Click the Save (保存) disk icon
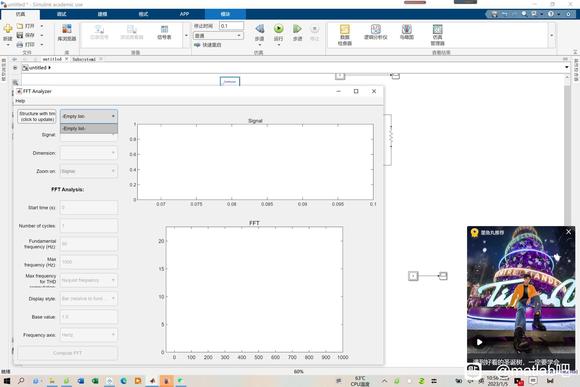 20,35
